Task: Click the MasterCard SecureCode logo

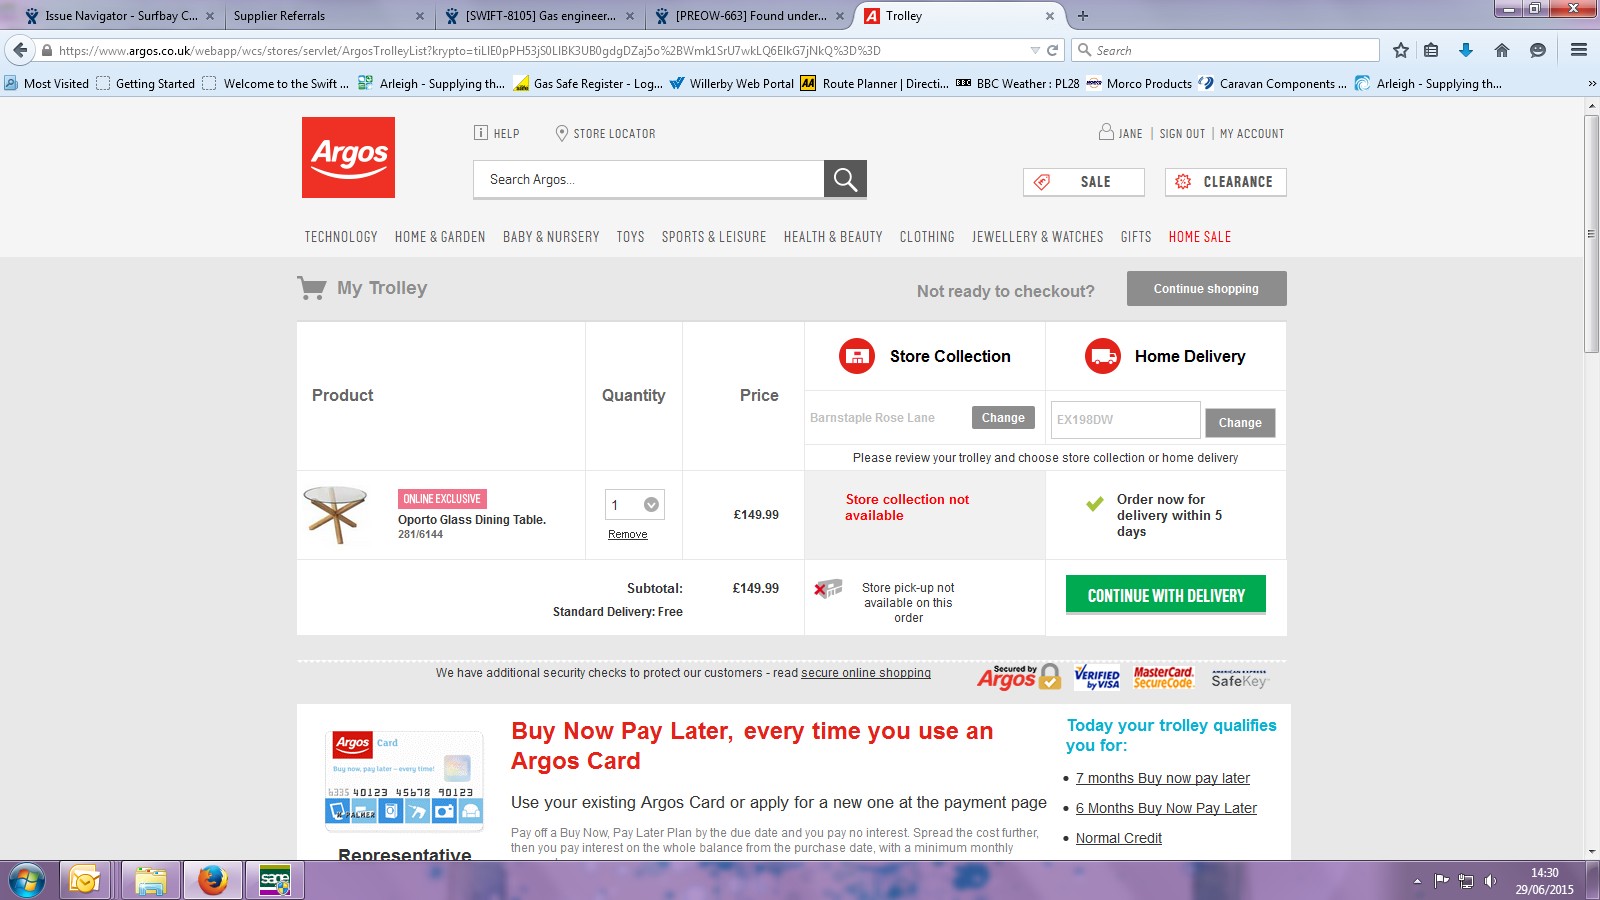Action: [1163, 678]
